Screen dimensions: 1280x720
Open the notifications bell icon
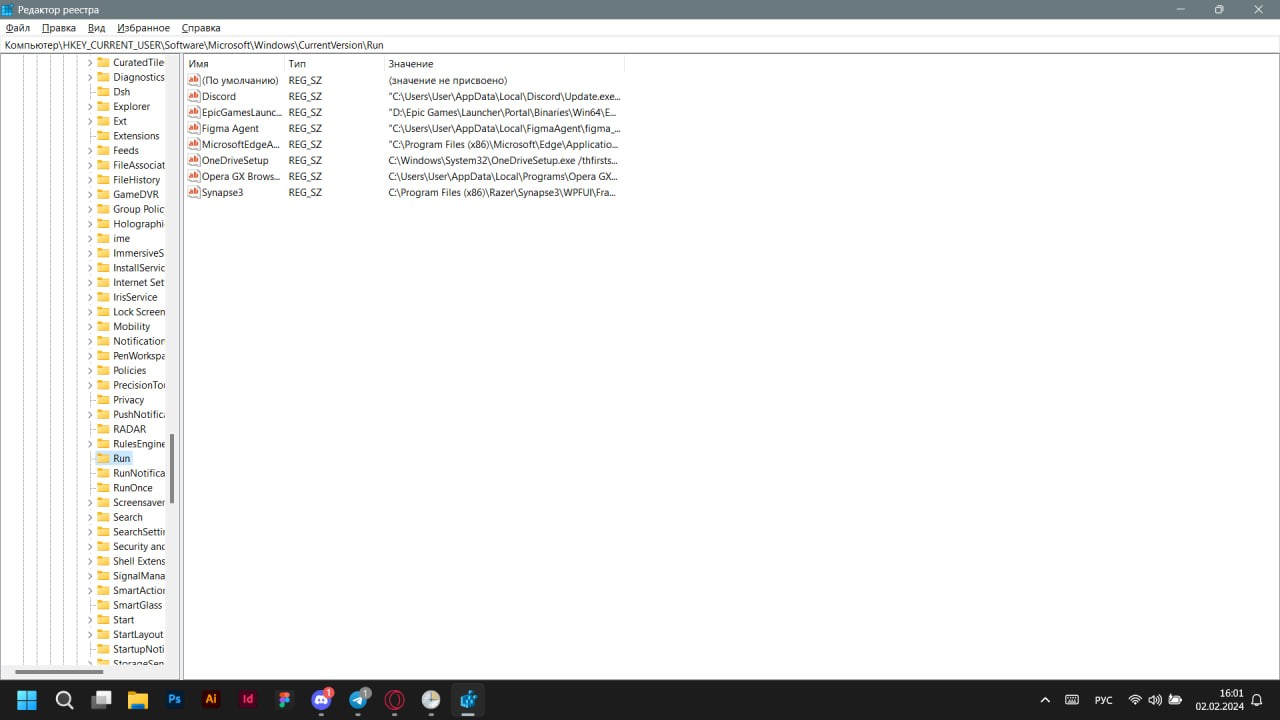point(1257,700)
